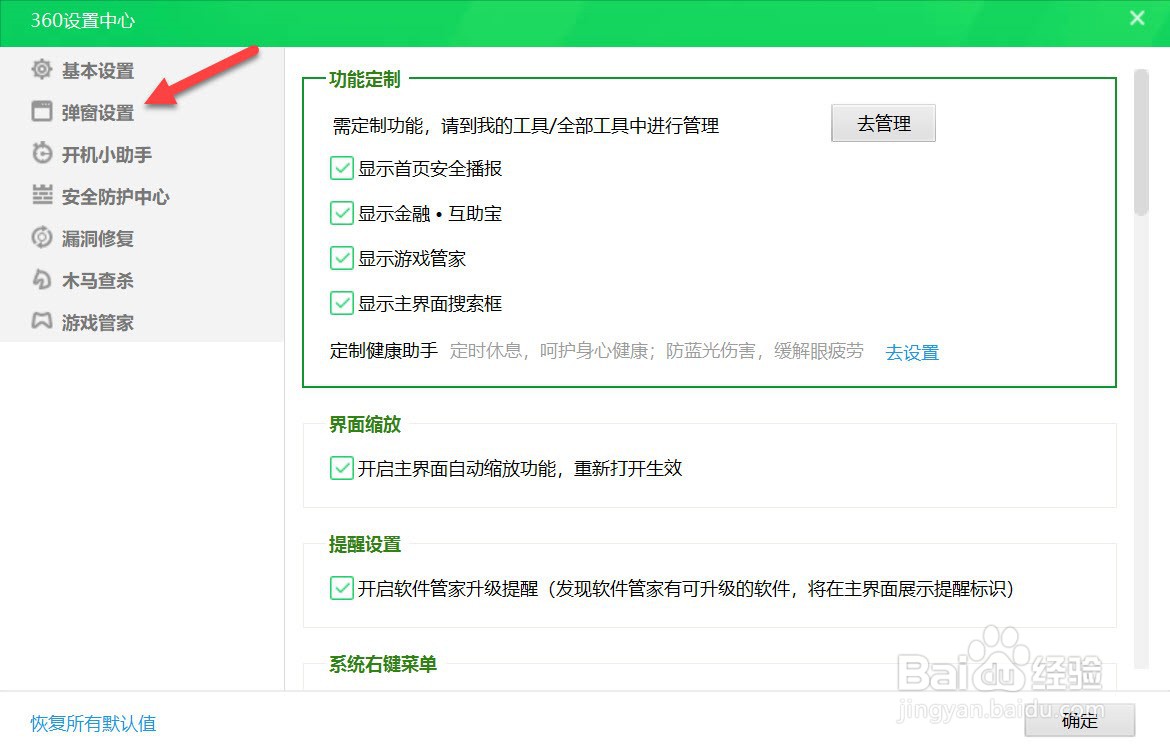The width and height of the screenshot is (1170, 750).
Task: Click the 去管理 button
Action: pos(883,123)
